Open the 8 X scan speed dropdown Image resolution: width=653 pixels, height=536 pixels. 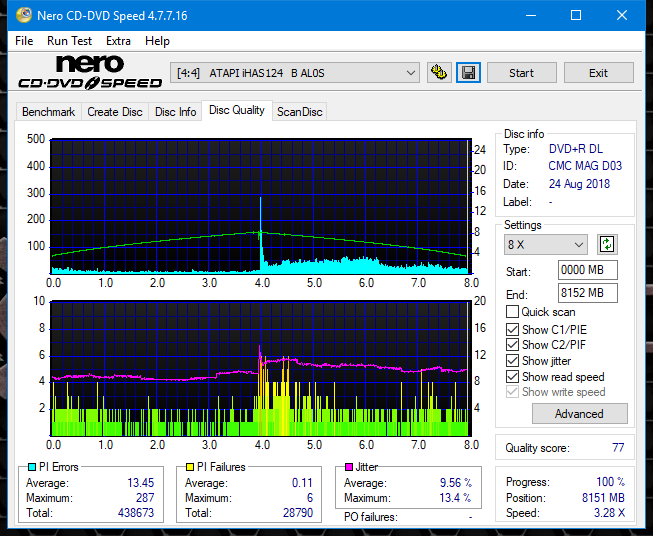click(546, 244)
